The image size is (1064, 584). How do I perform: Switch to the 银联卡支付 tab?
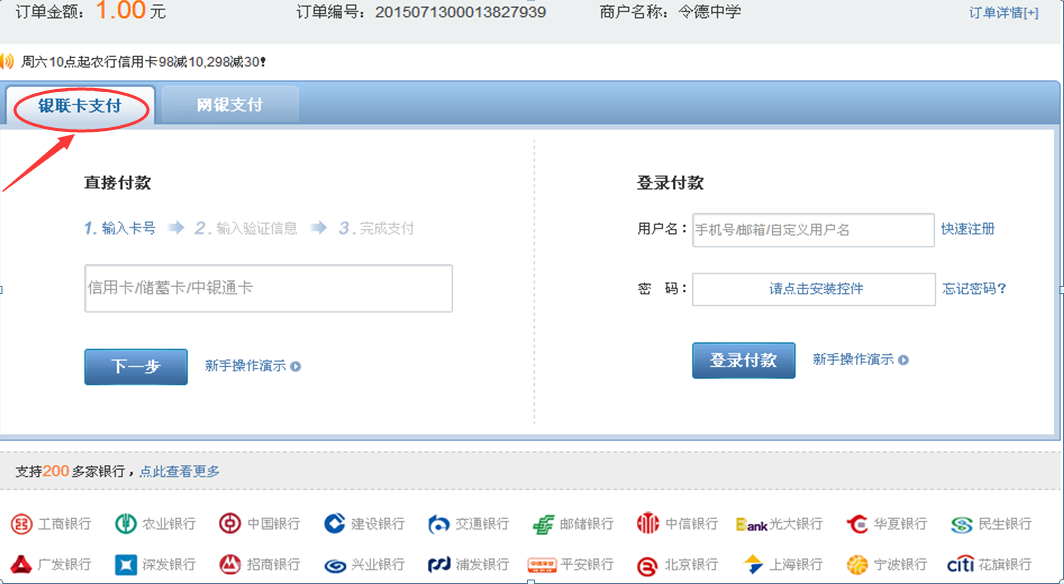pyautogui.click(x=80, y=106)
